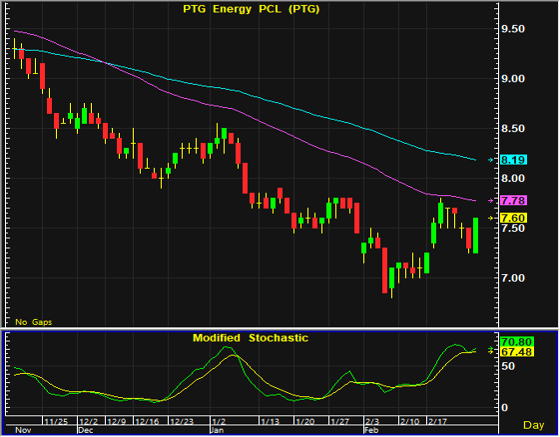The height and width of the screenshot is (437, 560).
Task: Select the magenta moving average value 7.78
Action: pos(513,200)
